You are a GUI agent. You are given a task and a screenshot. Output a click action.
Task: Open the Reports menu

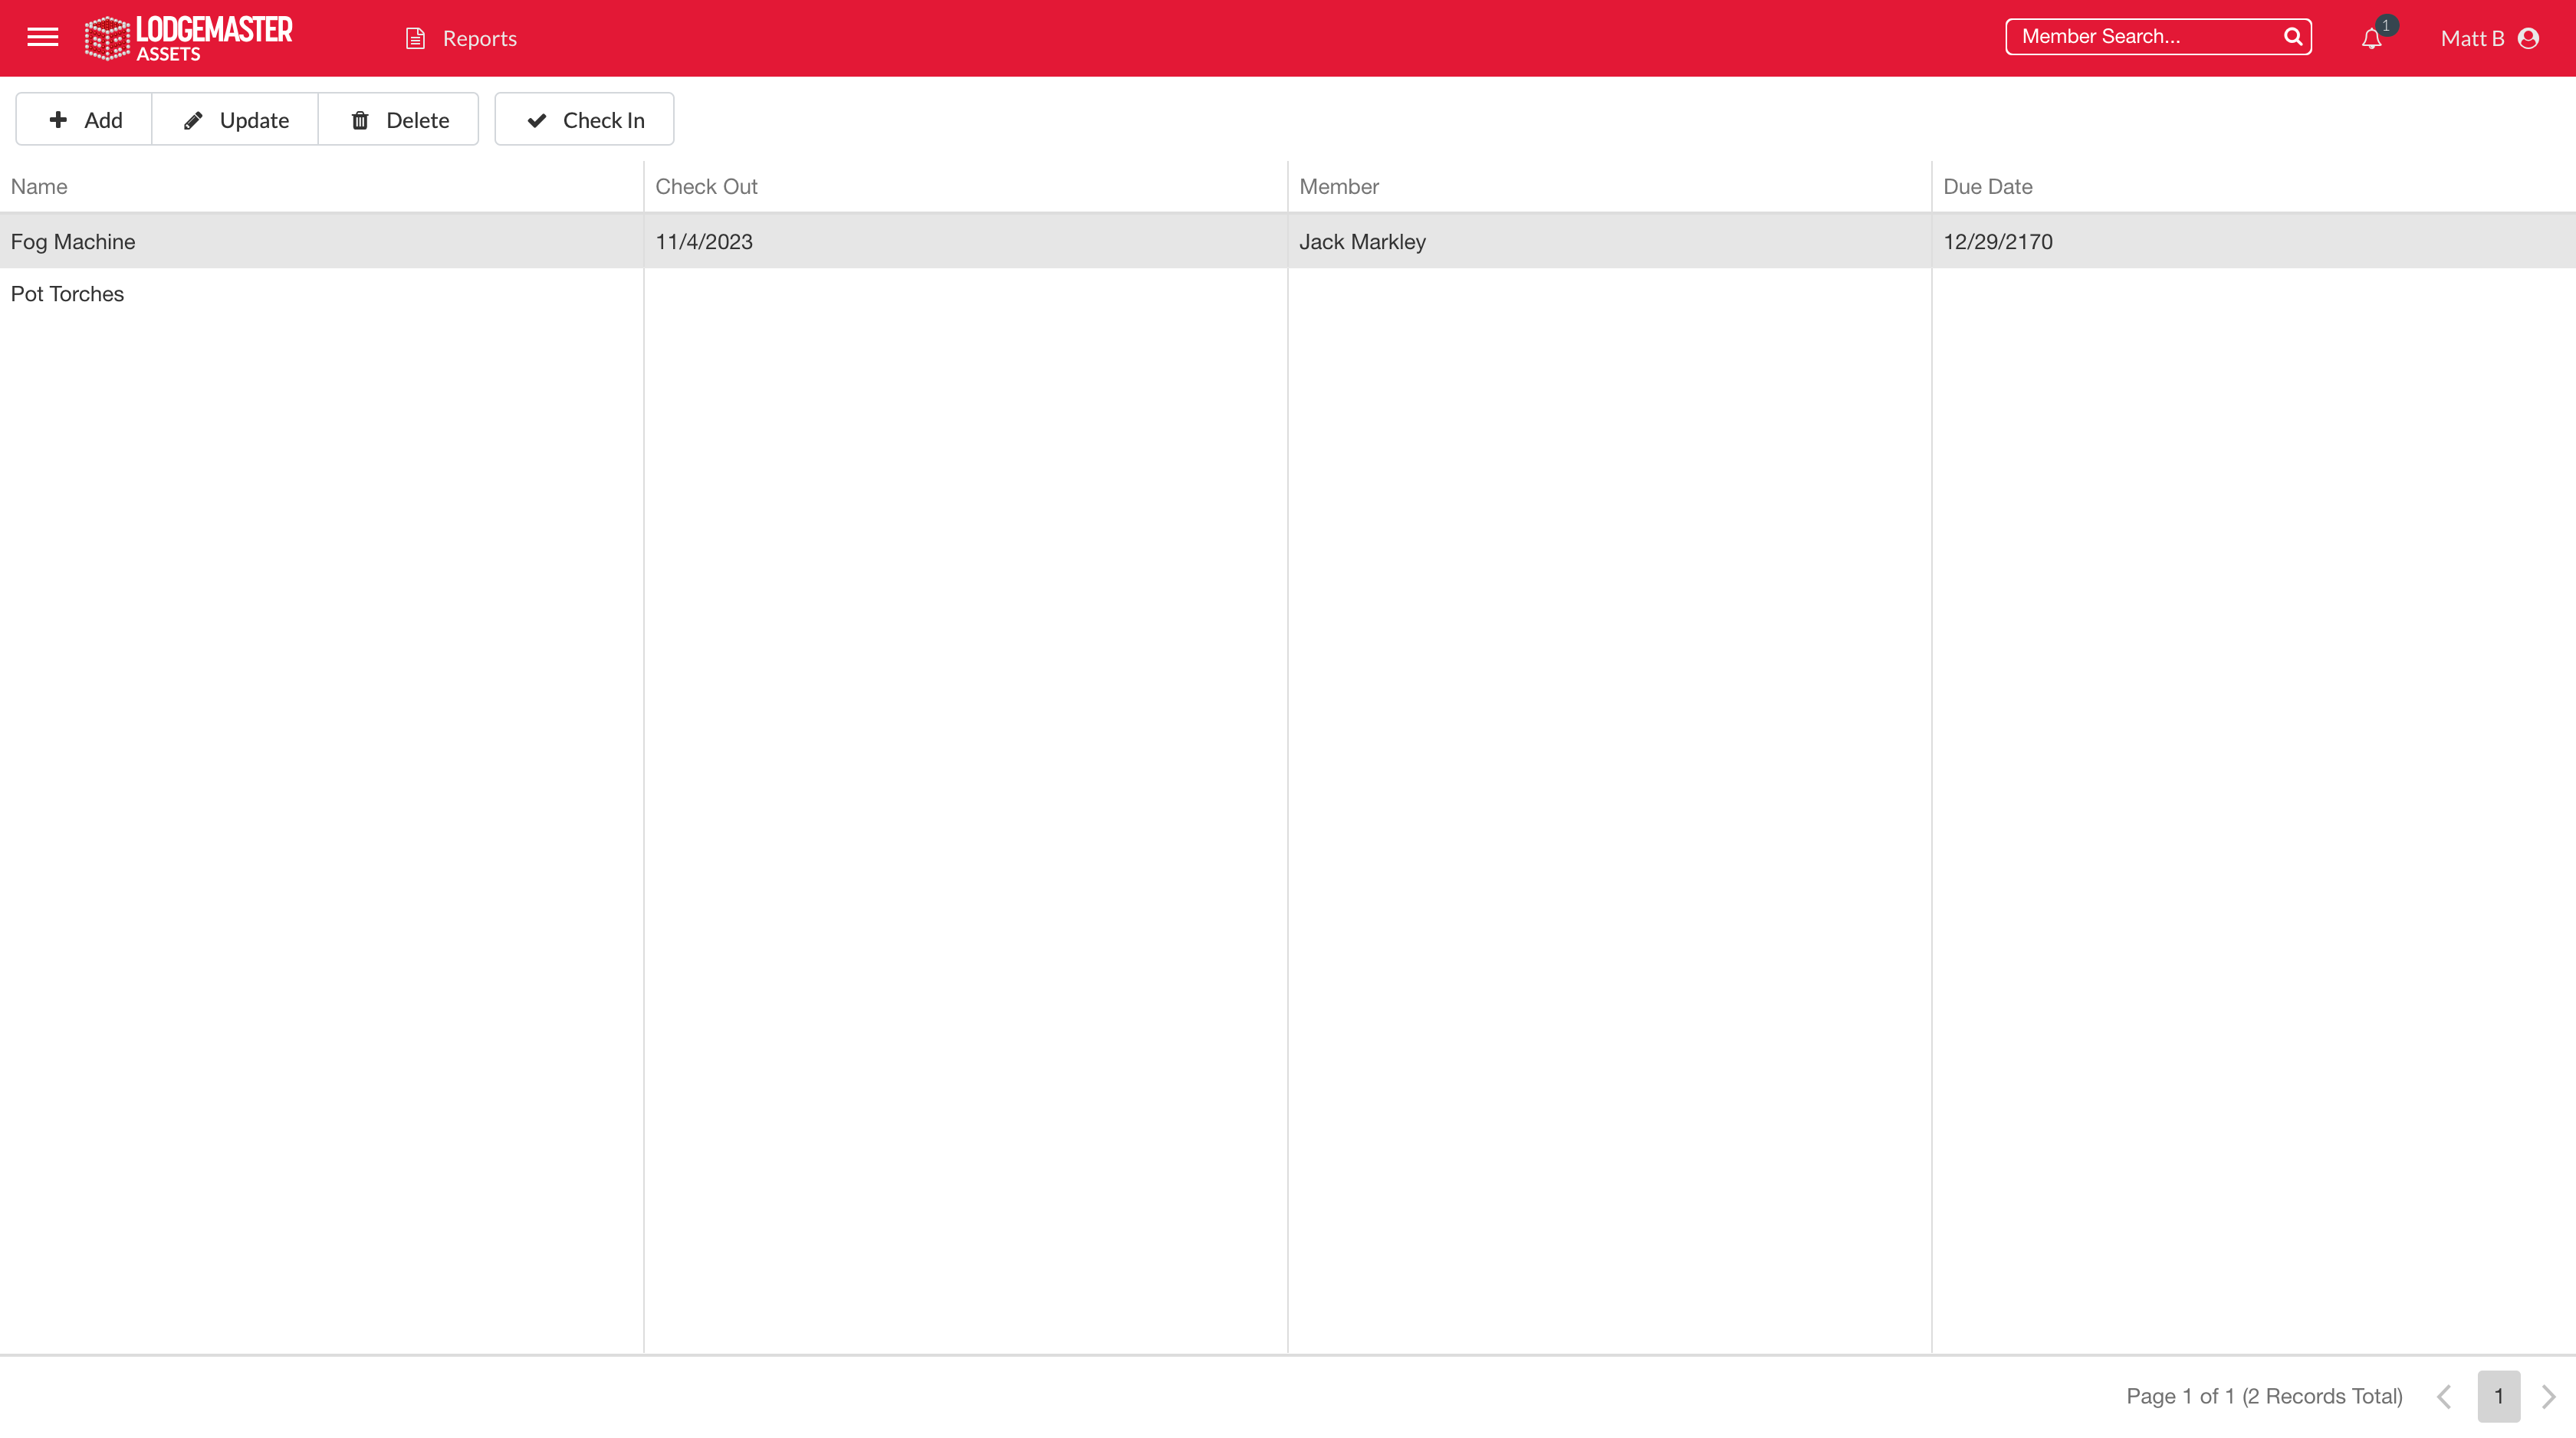click(479, 38)
